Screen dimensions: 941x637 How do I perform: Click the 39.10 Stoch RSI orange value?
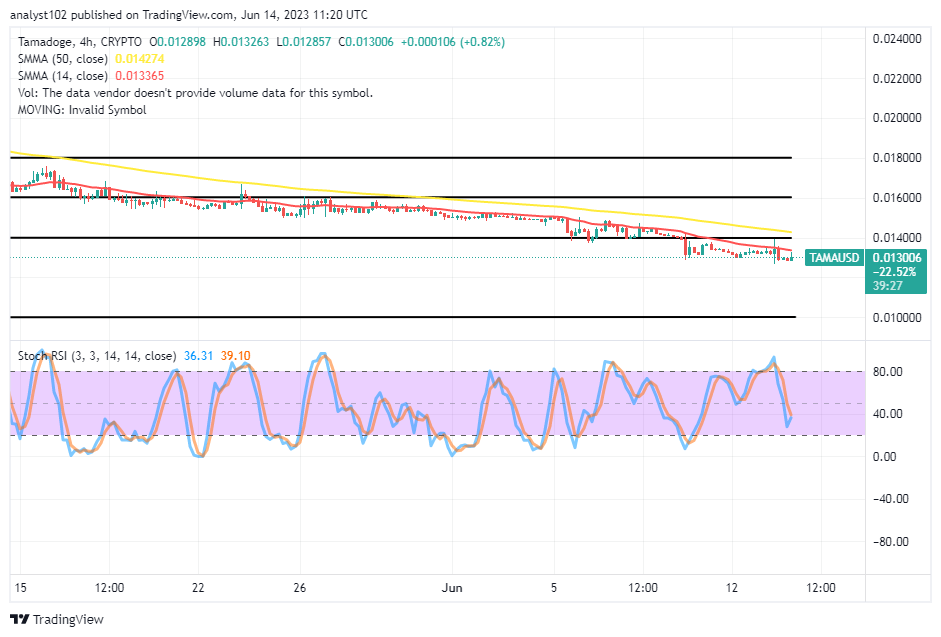[235, 356]
